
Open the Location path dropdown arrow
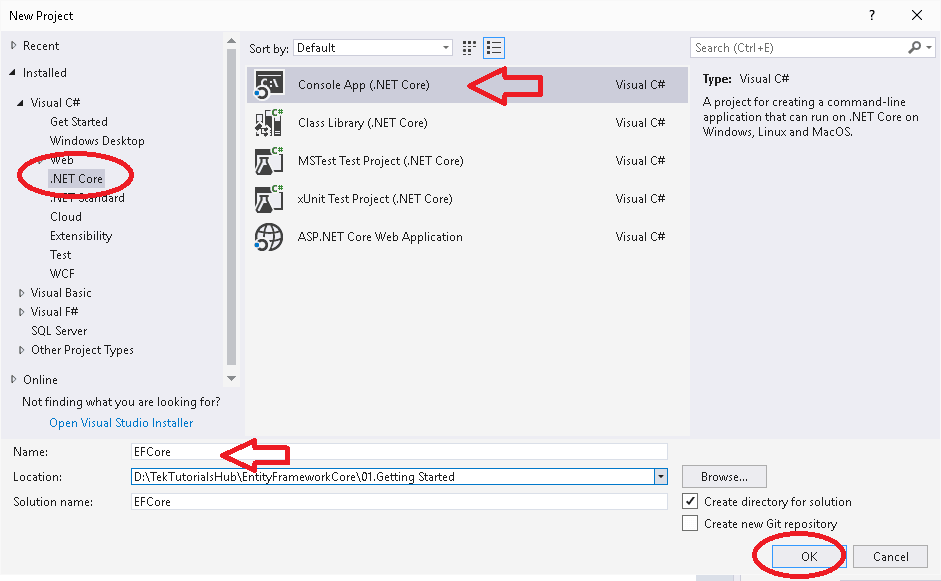661,477
